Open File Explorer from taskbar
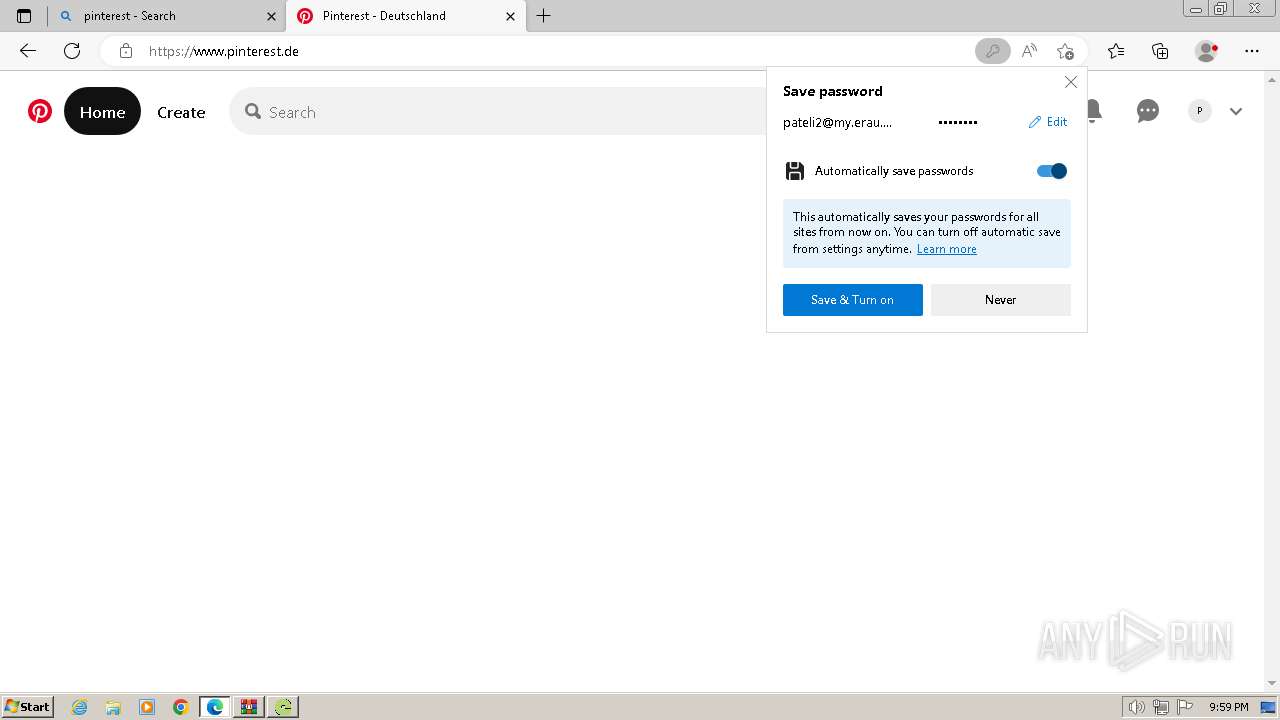1280x720 pixels. 113,707
